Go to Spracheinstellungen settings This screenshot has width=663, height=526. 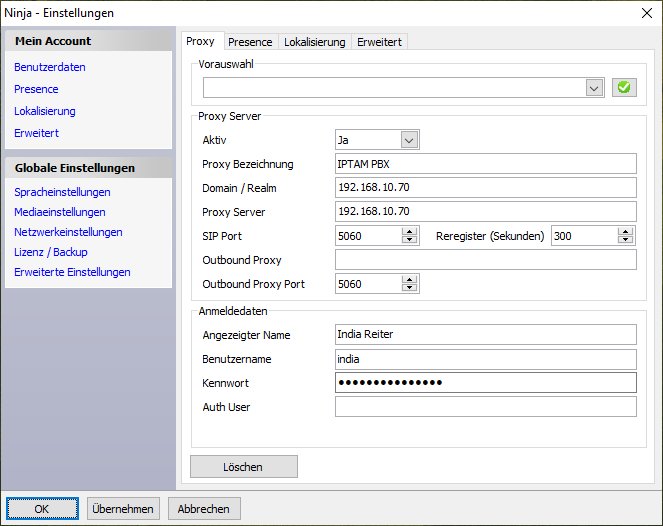click(x=62, y=192)
